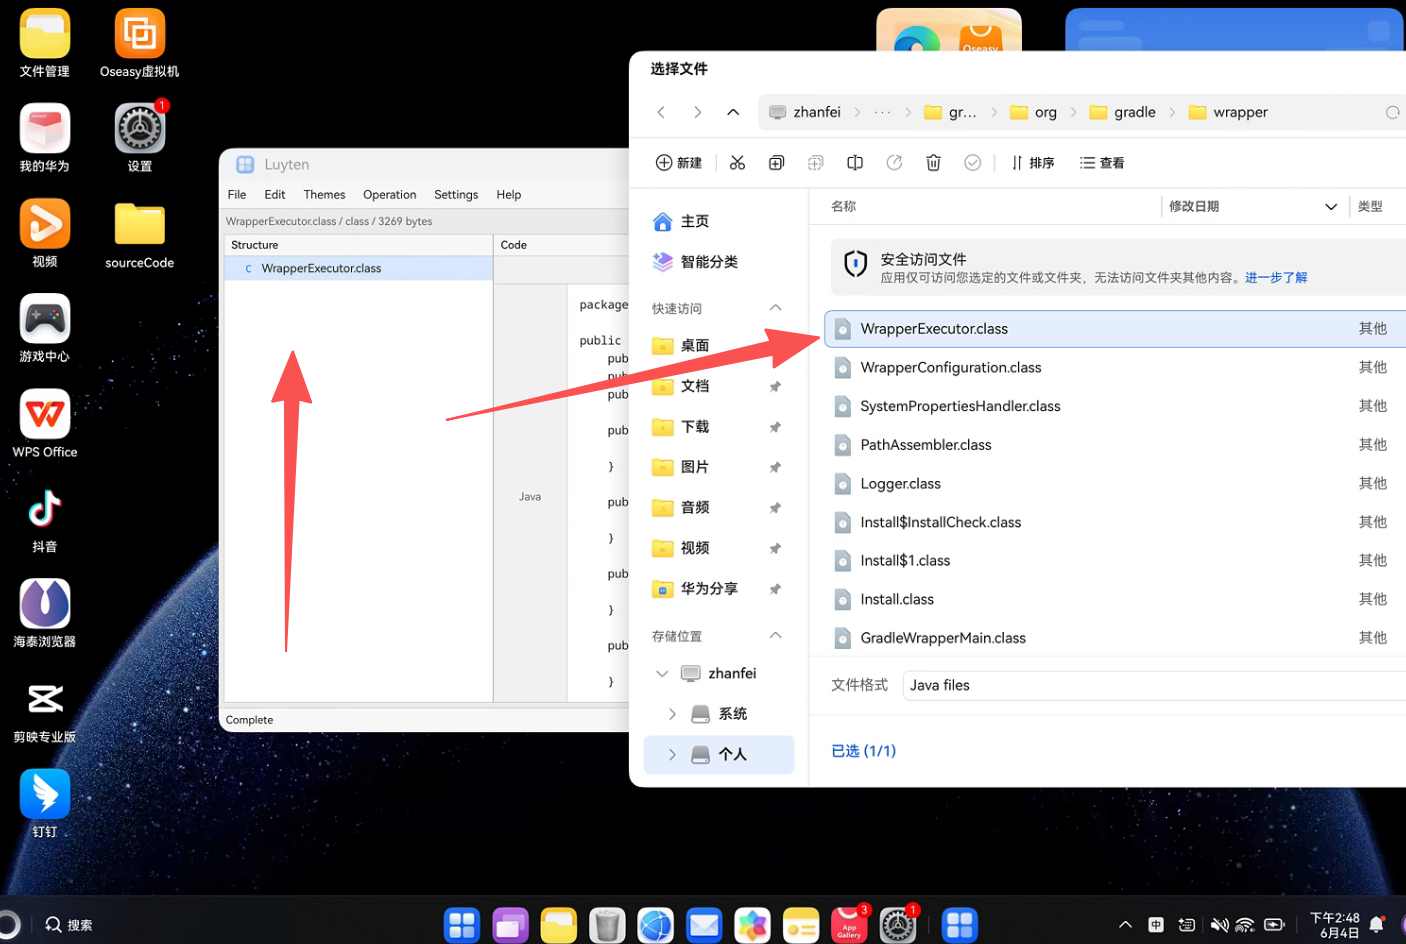The image size is (1406, 944).
Task: Open the Help menu in Luyten
Action: coord(508,195)
